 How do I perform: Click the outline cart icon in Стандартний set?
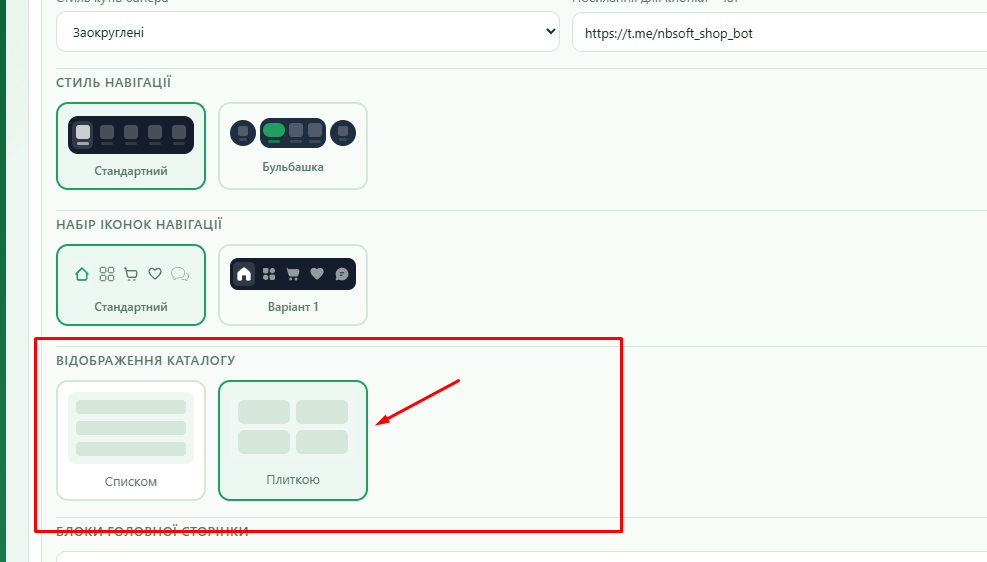pyautogui.click(x=131, y=274)
